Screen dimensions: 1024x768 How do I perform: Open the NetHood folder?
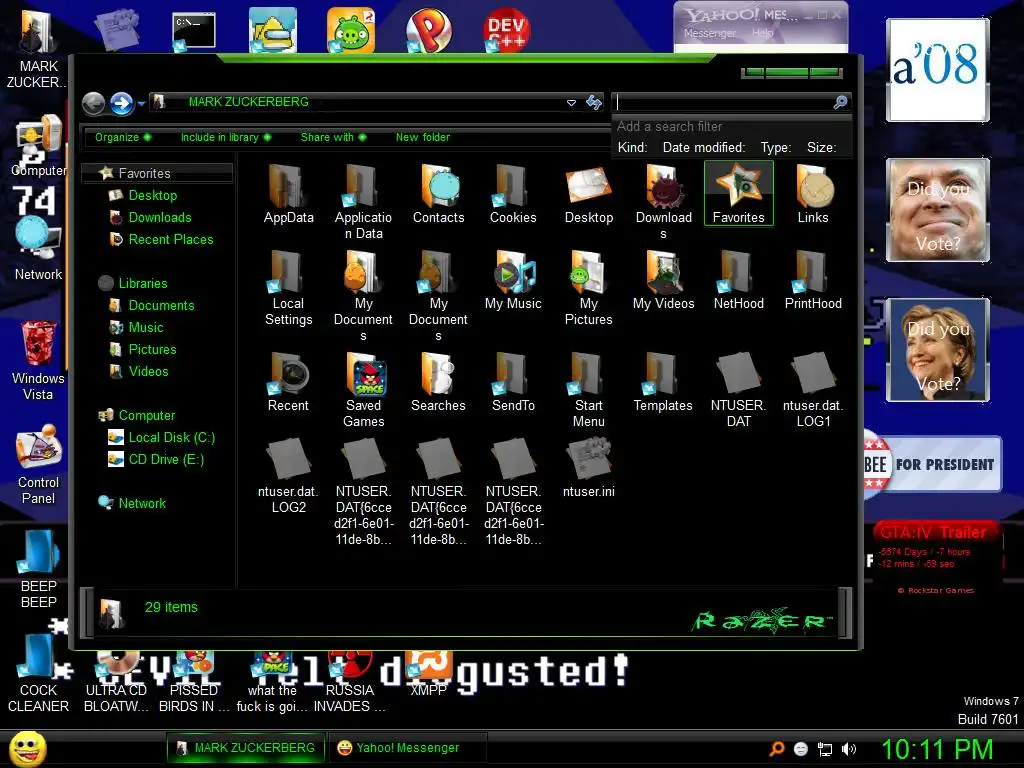[x=739, y=281]
